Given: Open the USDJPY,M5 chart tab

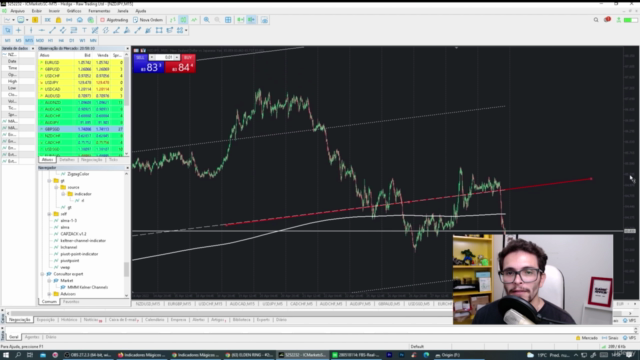Looking at the screenshot, I should pyautogui.click(x=272, y=304).
